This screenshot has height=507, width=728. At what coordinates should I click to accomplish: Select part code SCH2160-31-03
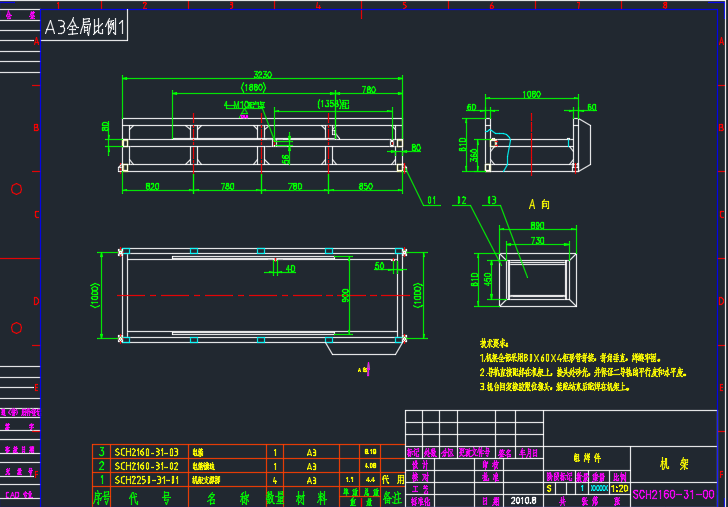tap(146, 452)
